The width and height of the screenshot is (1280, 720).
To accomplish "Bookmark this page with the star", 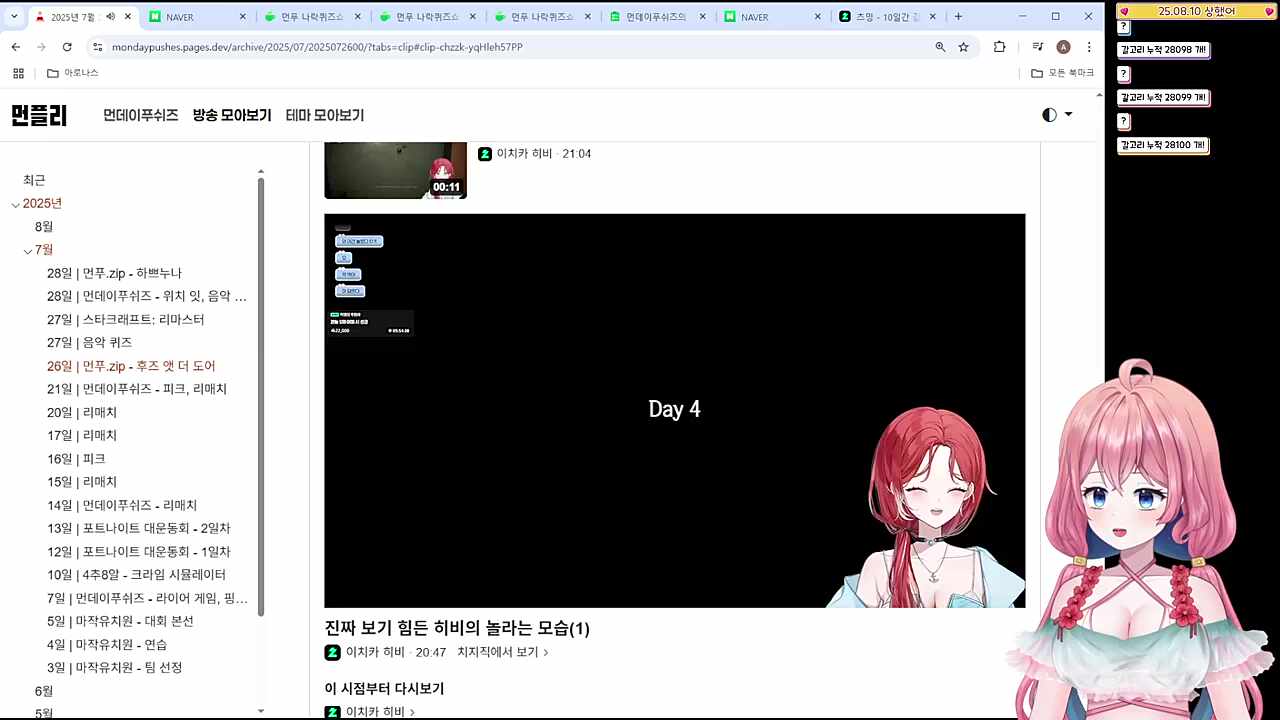I will click(964, 47).
